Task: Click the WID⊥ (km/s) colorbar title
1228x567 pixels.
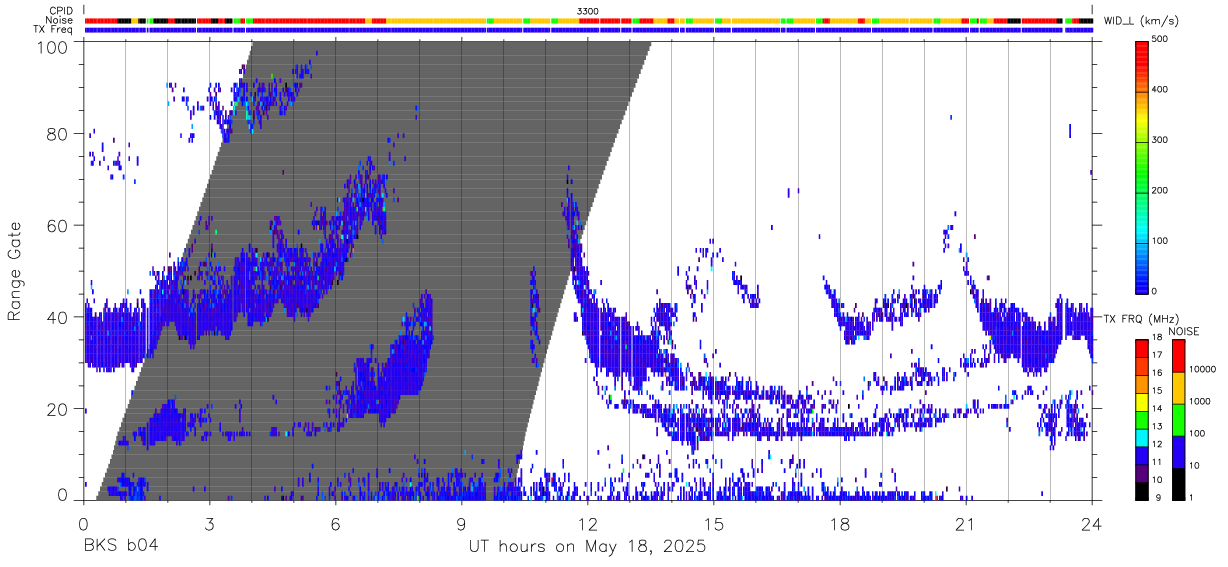Action: coord(1143,20)
